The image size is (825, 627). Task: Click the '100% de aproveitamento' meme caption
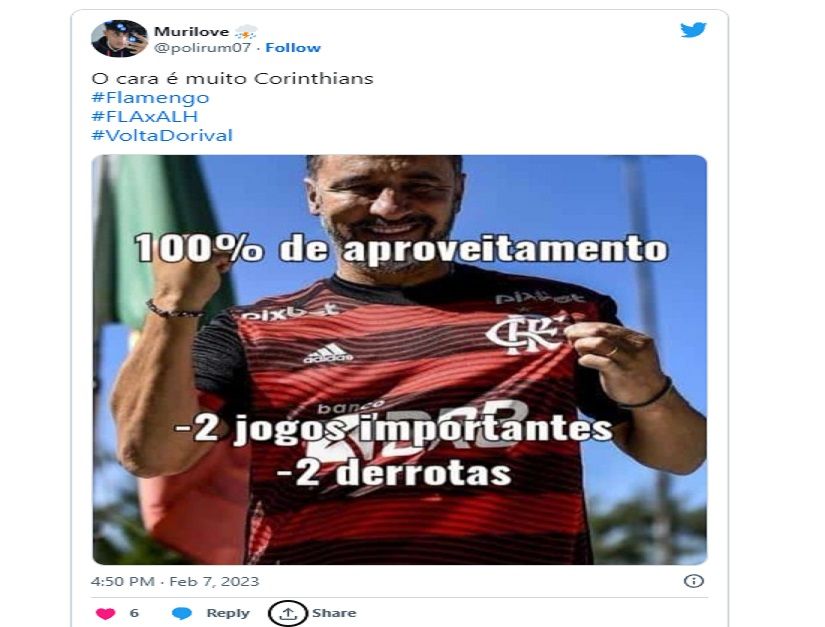[401, 248]
